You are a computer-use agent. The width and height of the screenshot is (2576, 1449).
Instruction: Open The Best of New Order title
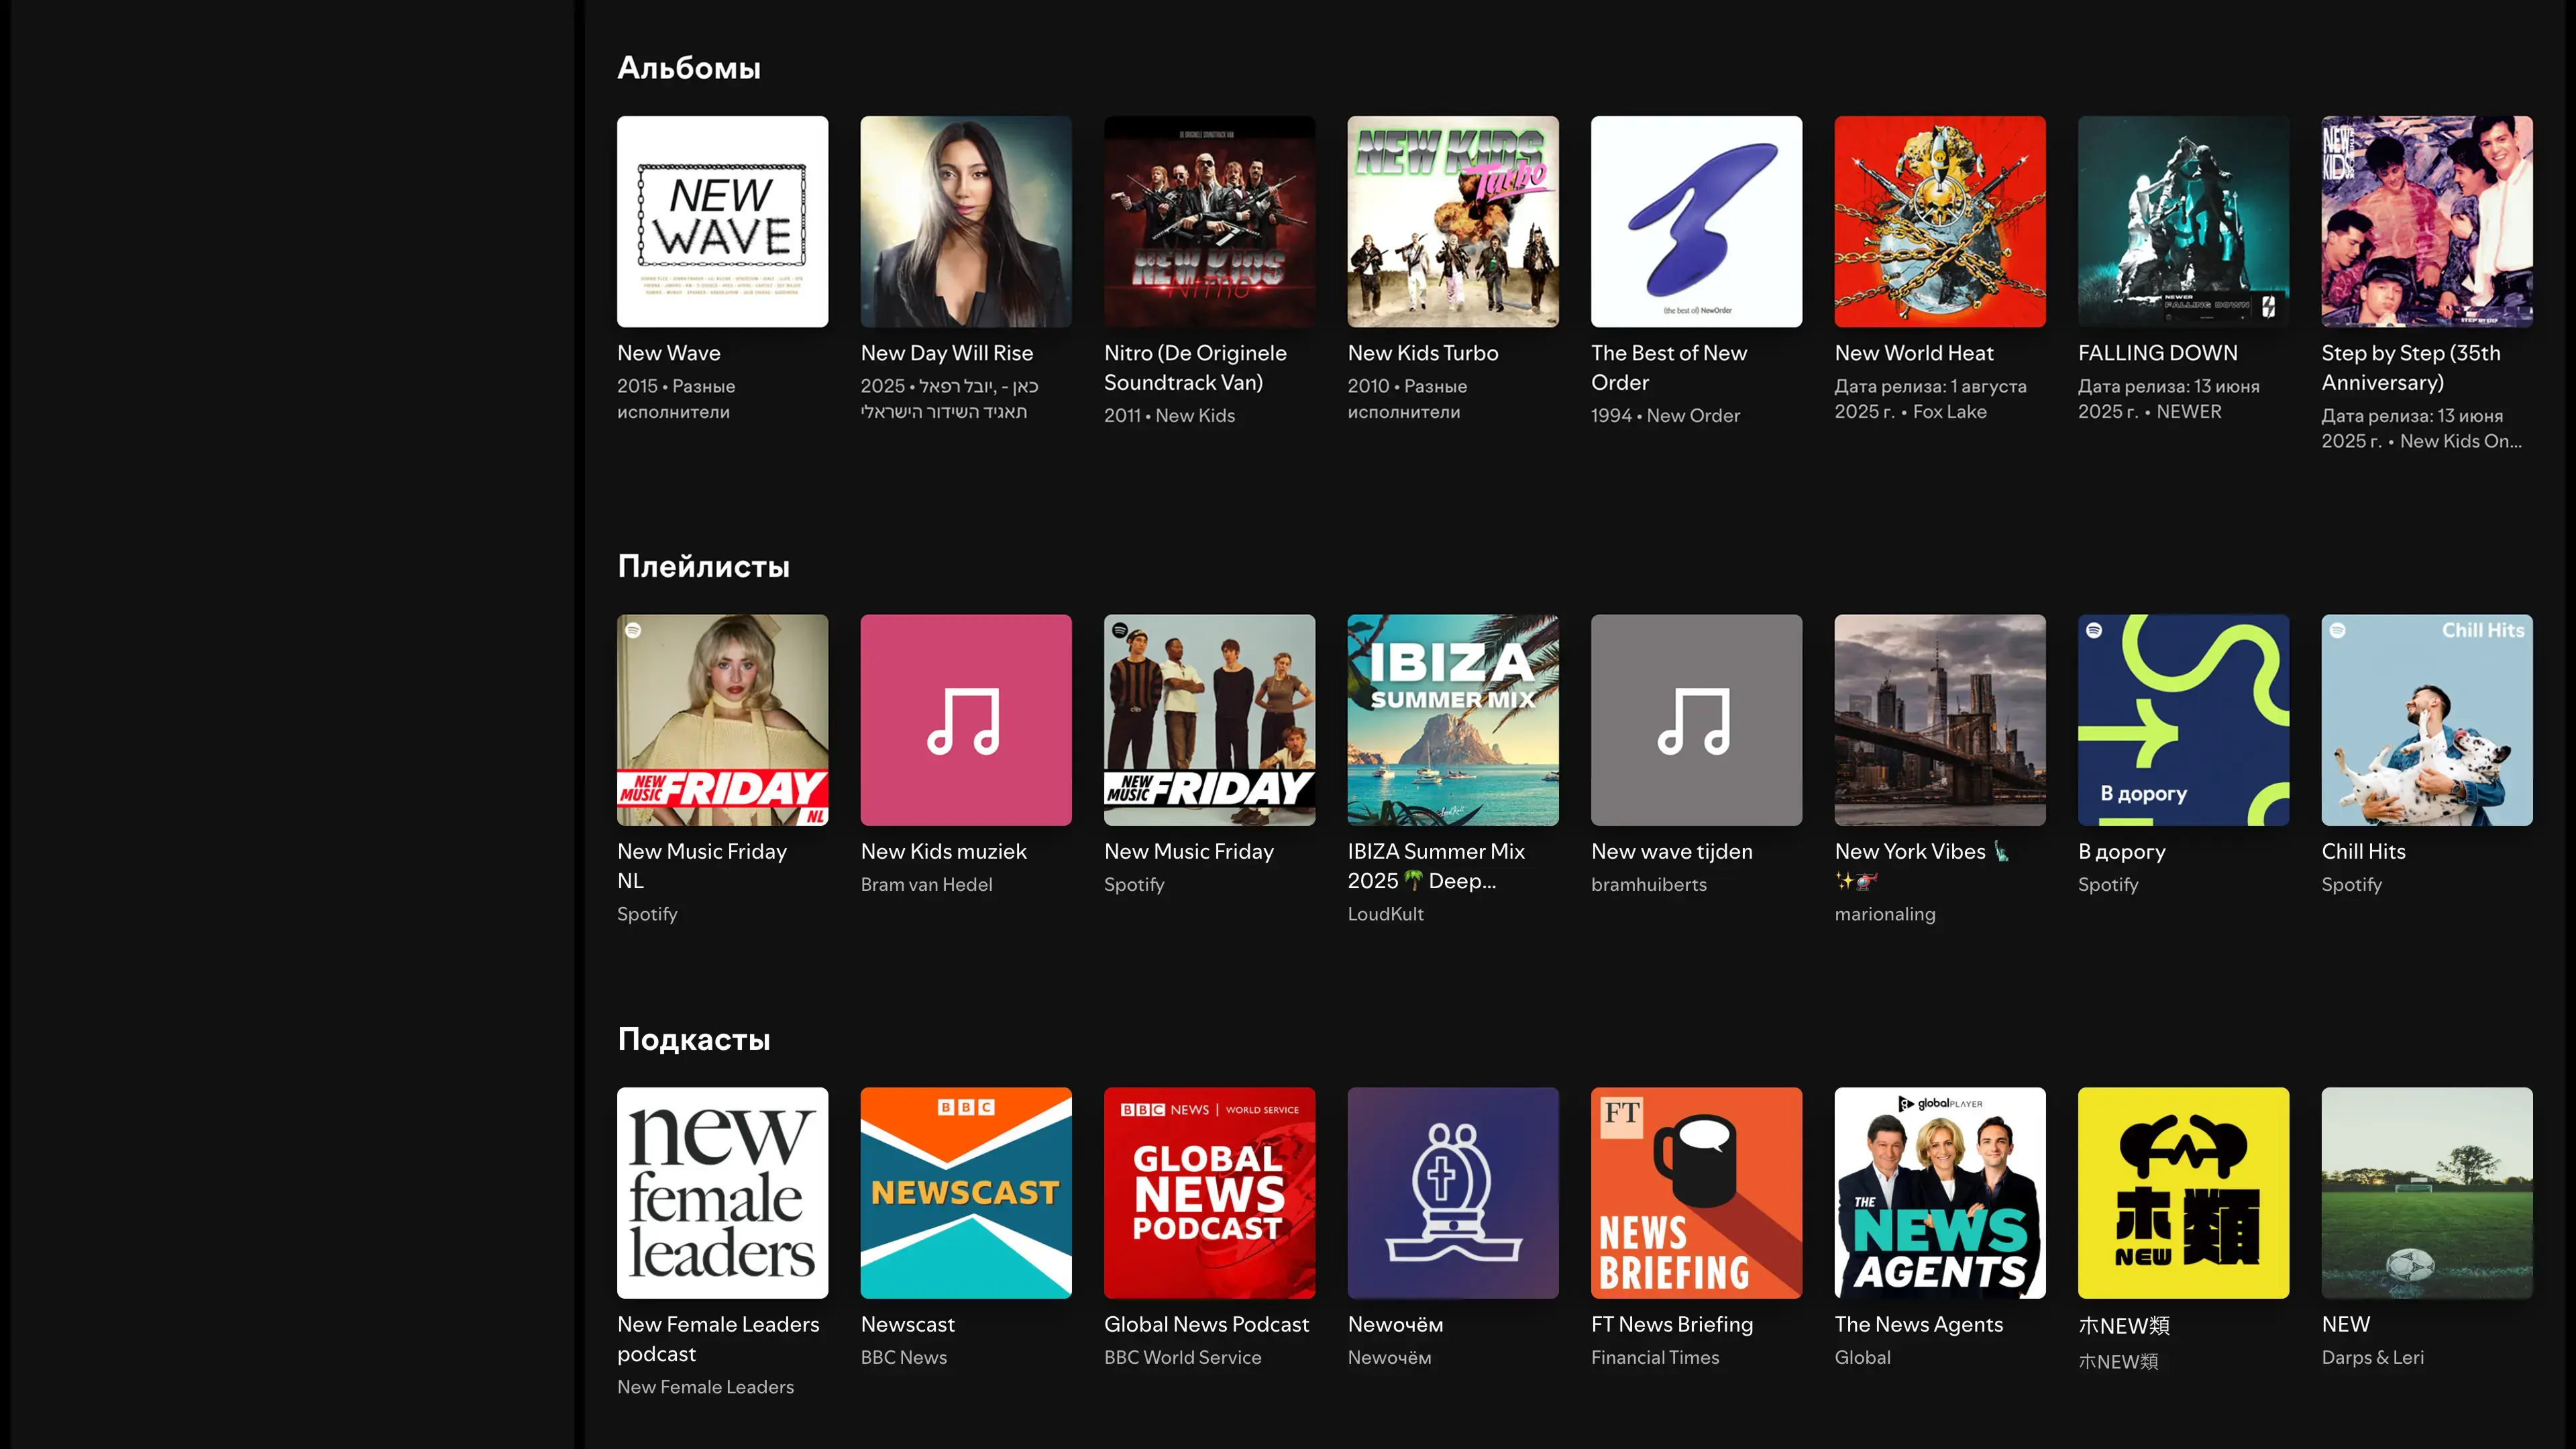coord(1668,367)
